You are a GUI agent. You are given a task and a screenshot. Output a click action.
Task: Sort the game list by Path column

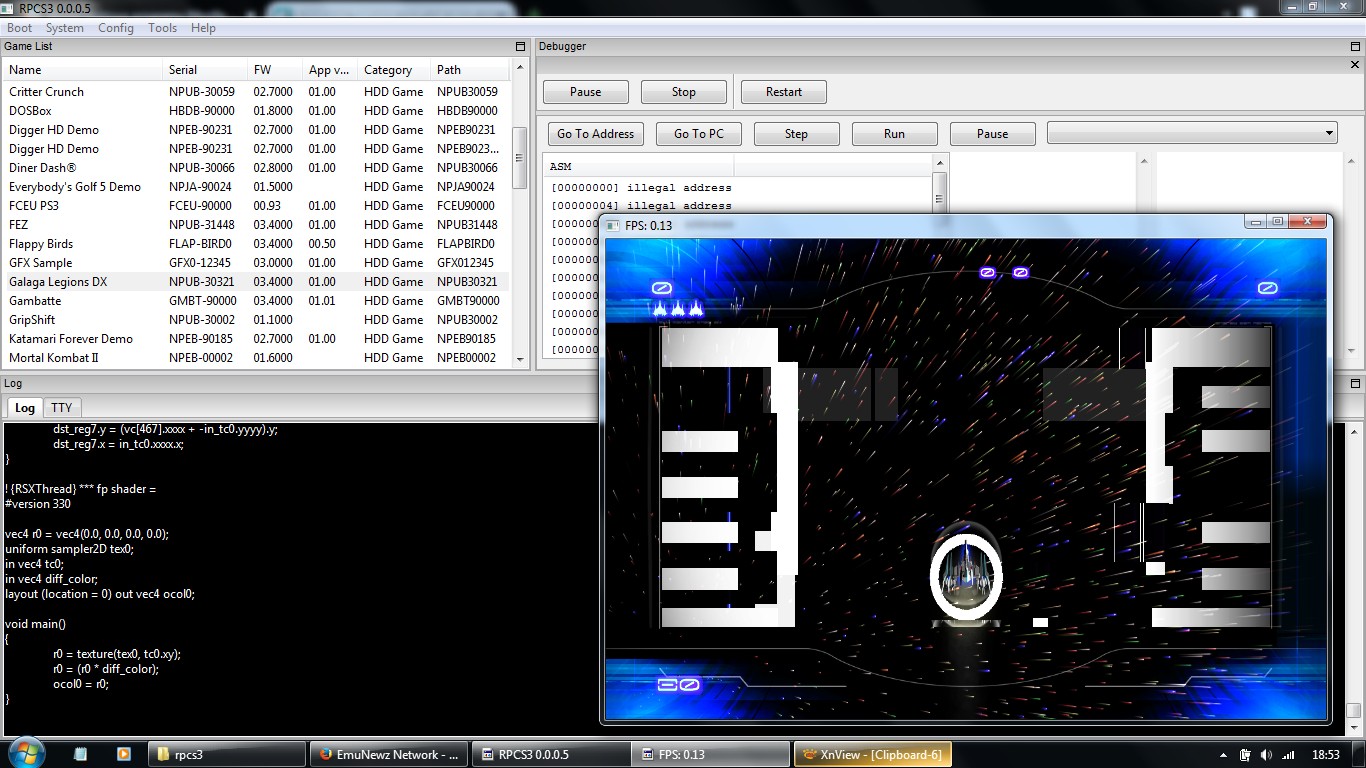pos(471,70)
